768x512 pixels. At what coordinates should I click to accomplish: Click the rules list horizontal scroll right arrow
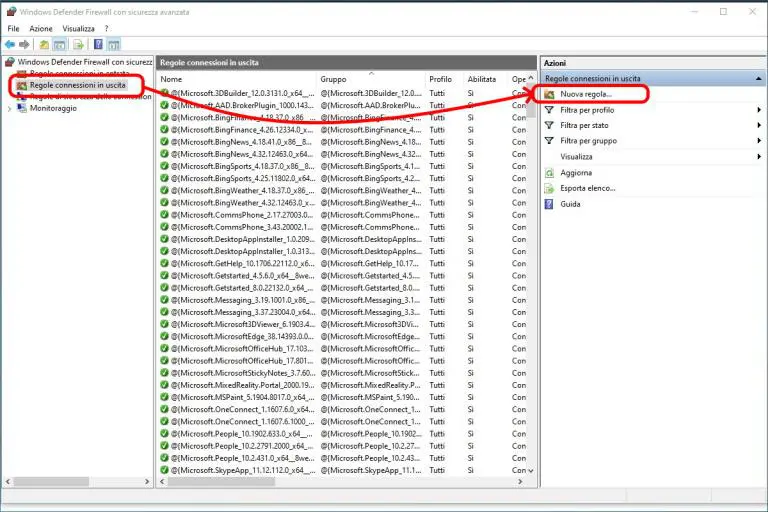[520, 482]
